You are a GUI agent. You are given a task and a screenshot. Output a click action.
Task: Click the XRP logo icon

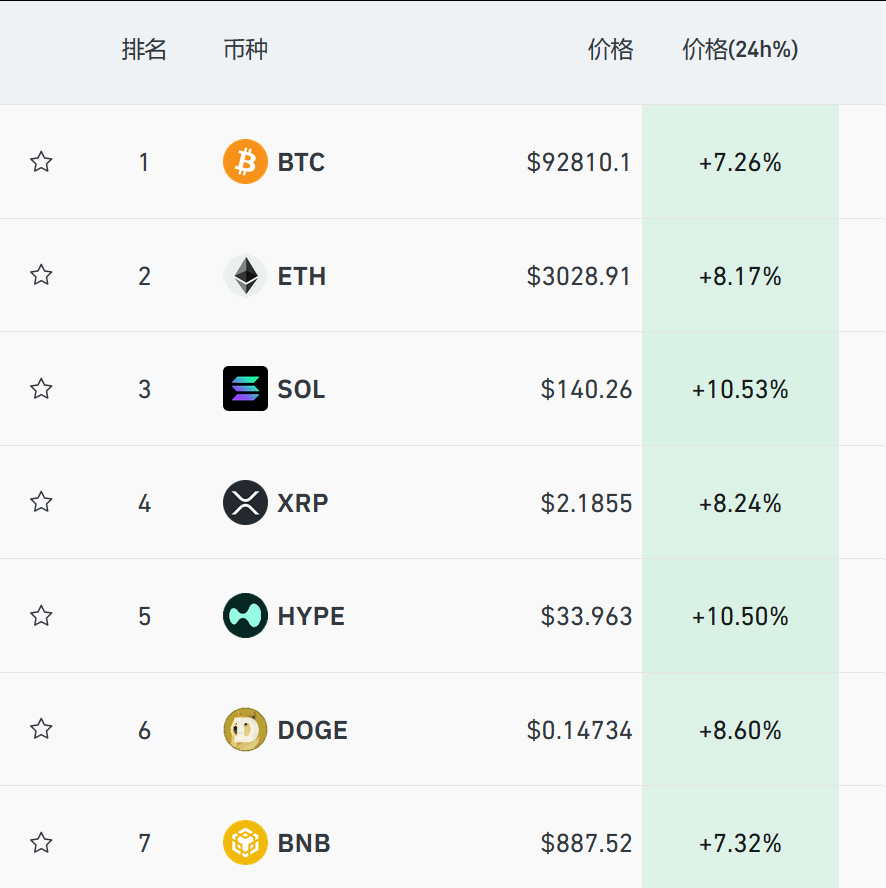point(245,502)
